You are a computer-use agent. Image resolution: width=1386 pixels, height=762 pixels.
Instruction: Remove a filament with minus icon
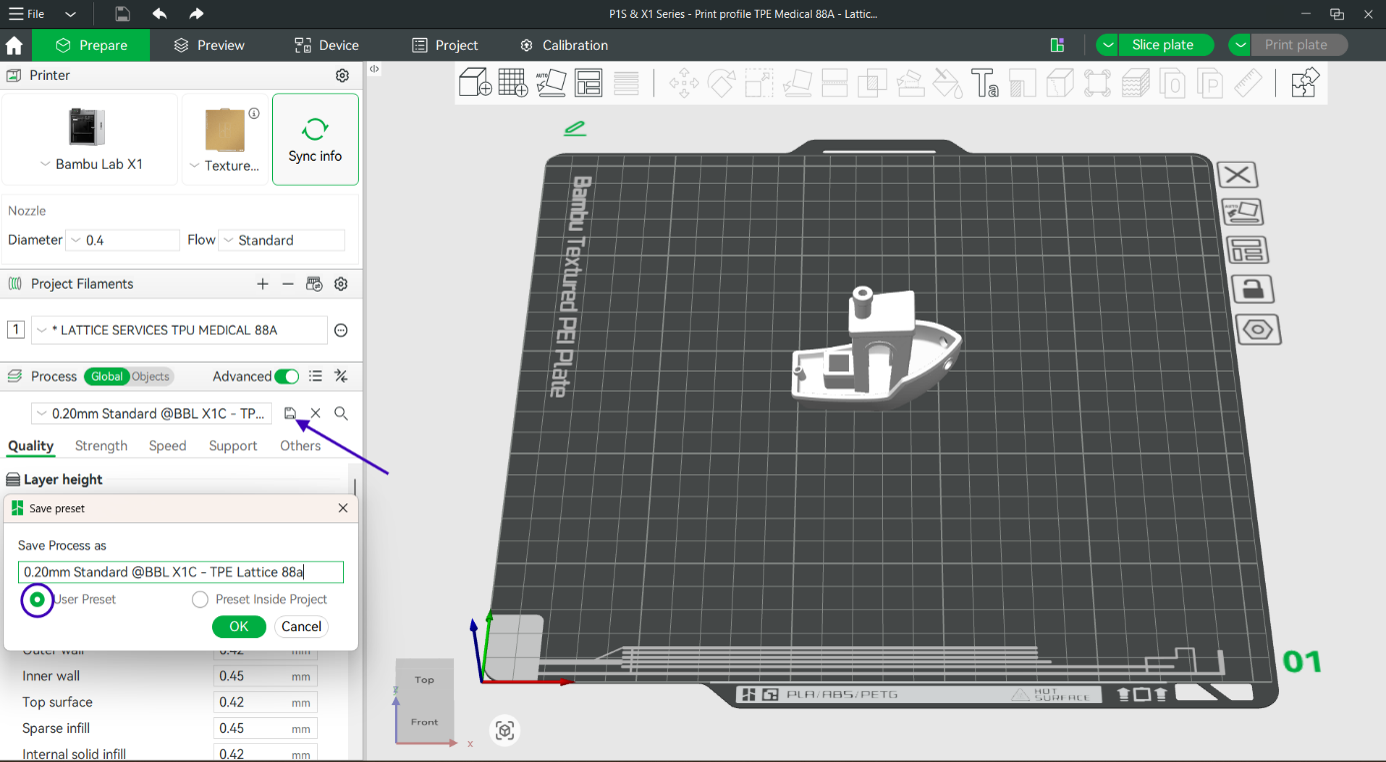[288, 284]
